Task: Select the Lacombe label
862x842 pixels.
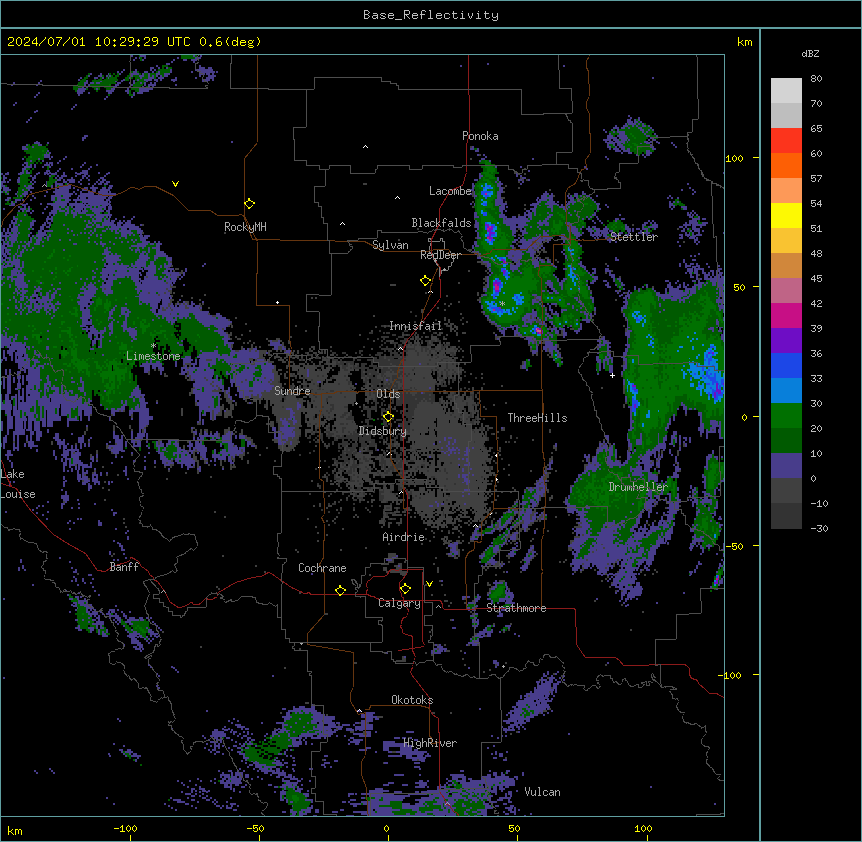Action: tap(450, 191)
